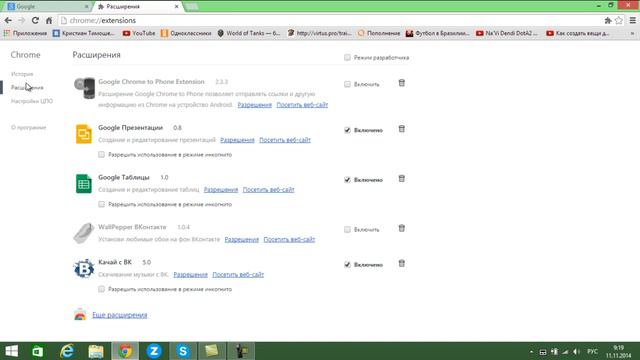Open Internet Explorer from the taskbar

[67, 351]
